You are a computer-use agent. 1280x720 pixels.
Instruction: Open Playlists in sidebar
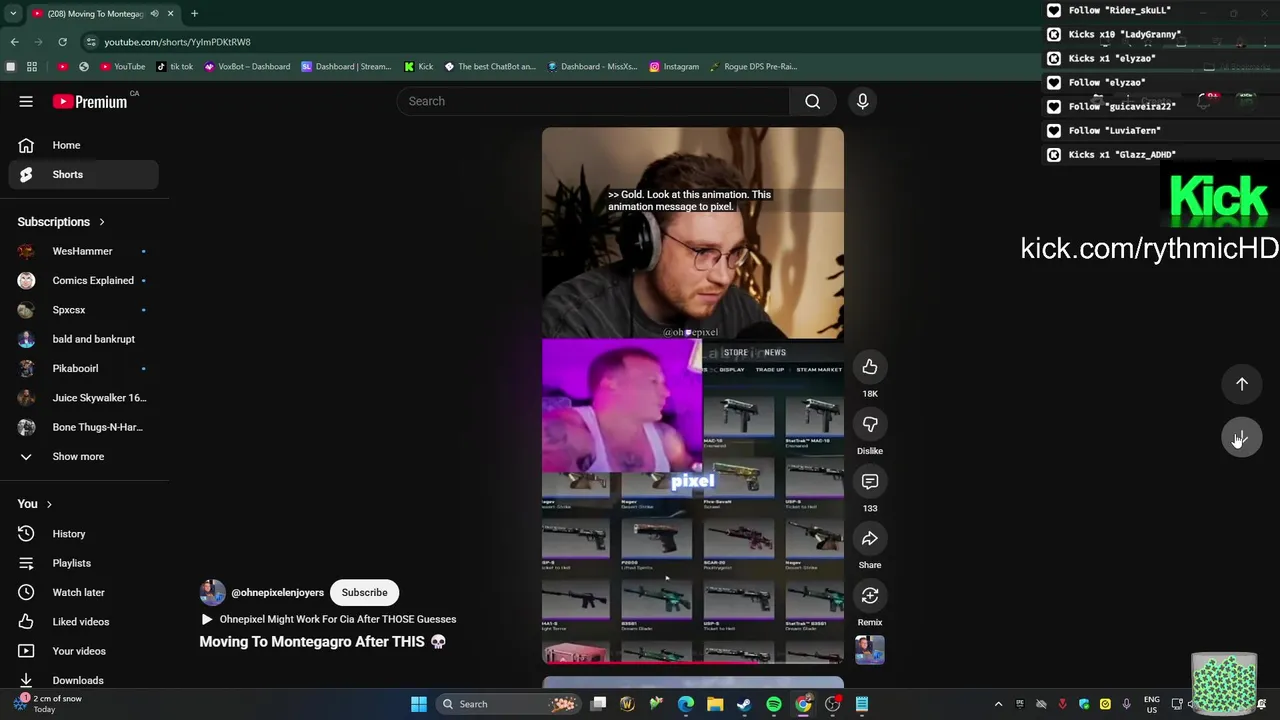(x=84, y=563)
